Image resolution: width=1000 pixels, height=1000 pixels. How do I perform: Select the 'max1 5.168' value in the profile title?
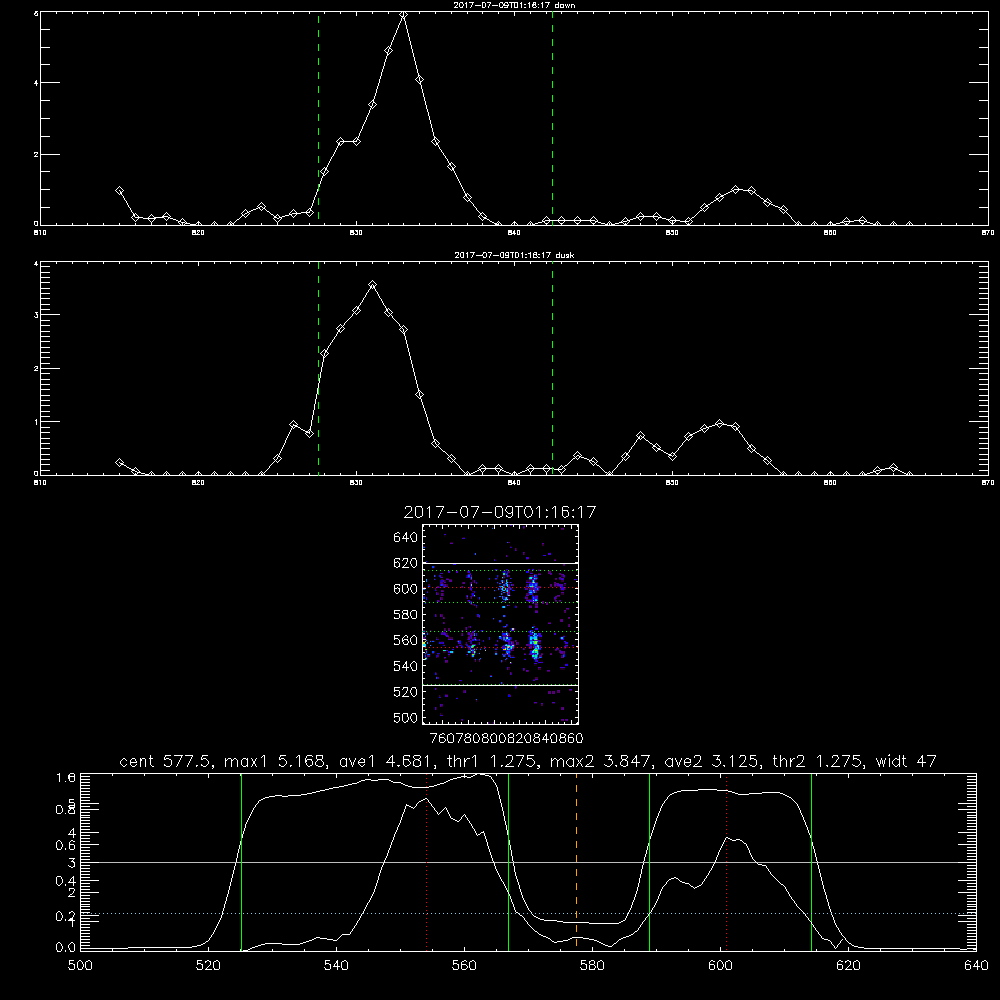click(276, 761)
